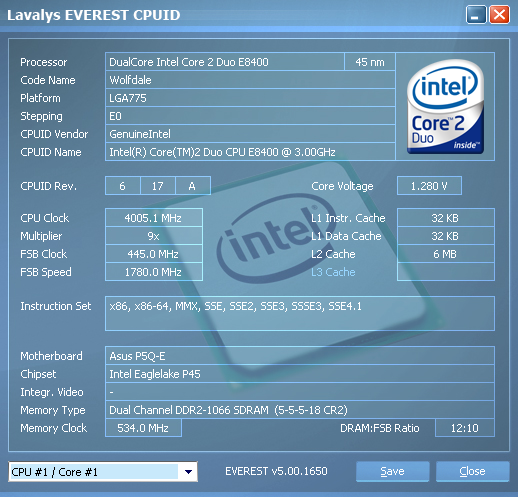Click the DRAM:FSB Ratio value 12:10
The width and height of the screenshot is (518, 497).
click(x=465, y=428)
